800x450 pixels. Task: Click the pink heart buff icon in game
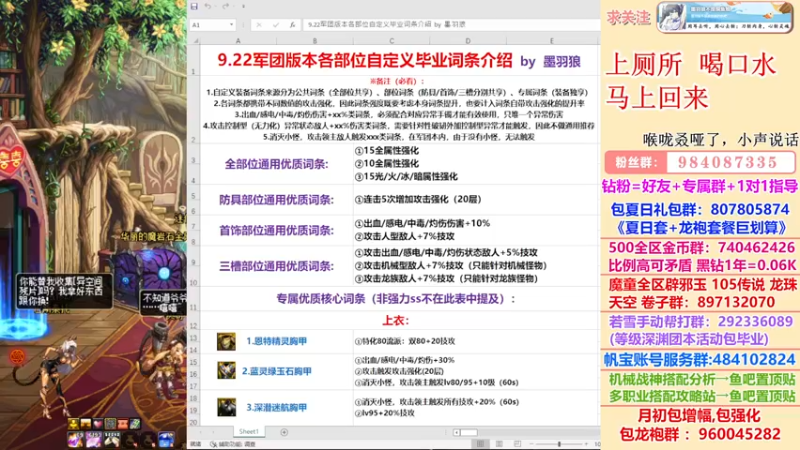click(97, 423)
